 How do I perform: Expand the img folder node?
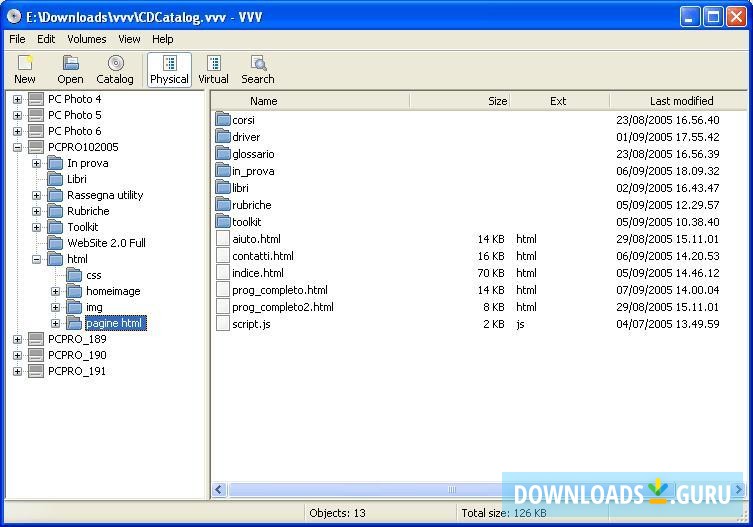(56, 307)
